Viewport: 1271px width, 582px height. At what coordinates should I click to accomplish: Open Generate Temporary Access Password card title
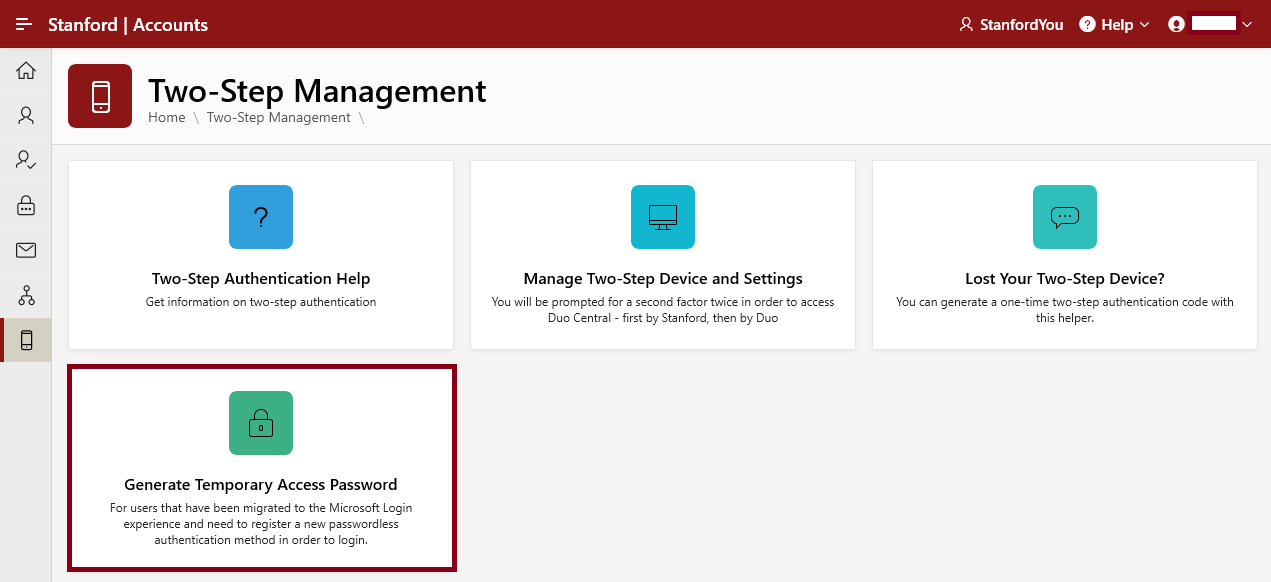261,485
